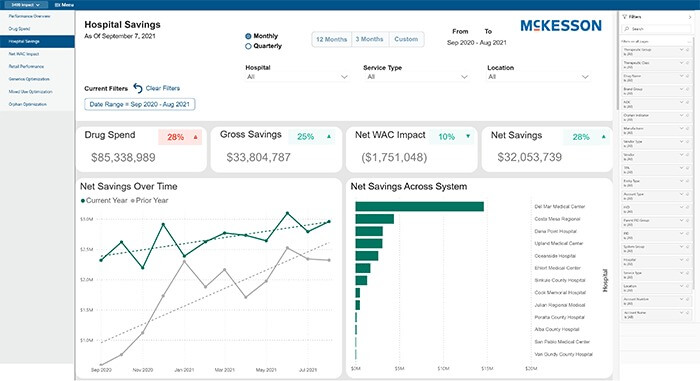Expand the Vendor filter card chevron
700x381 pixels.
coord(682,155)
